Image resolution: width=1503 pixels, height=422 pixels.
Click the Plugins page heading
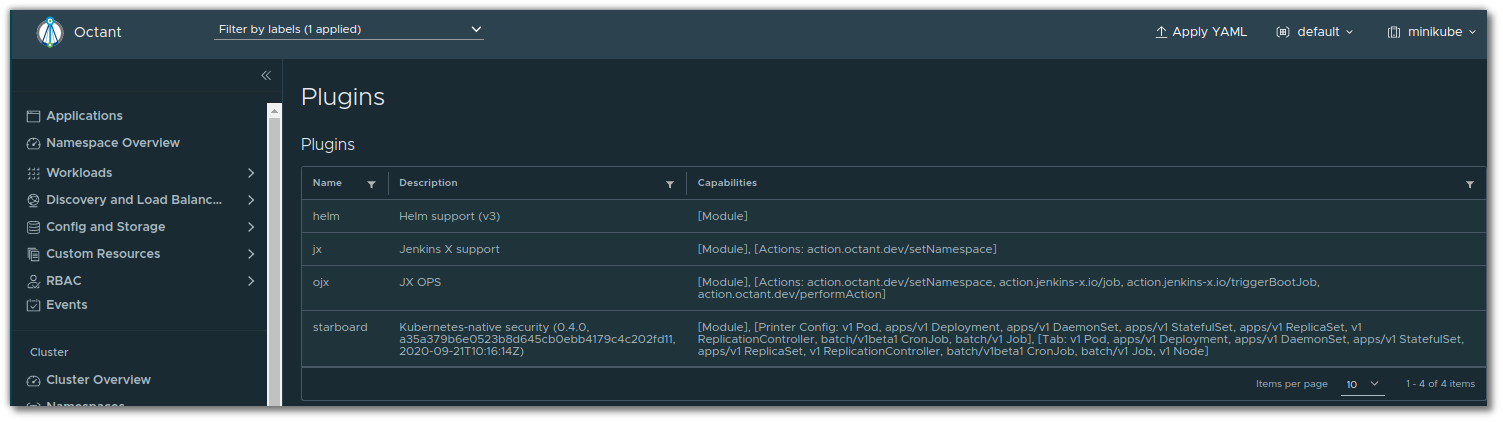coord(343,97)
